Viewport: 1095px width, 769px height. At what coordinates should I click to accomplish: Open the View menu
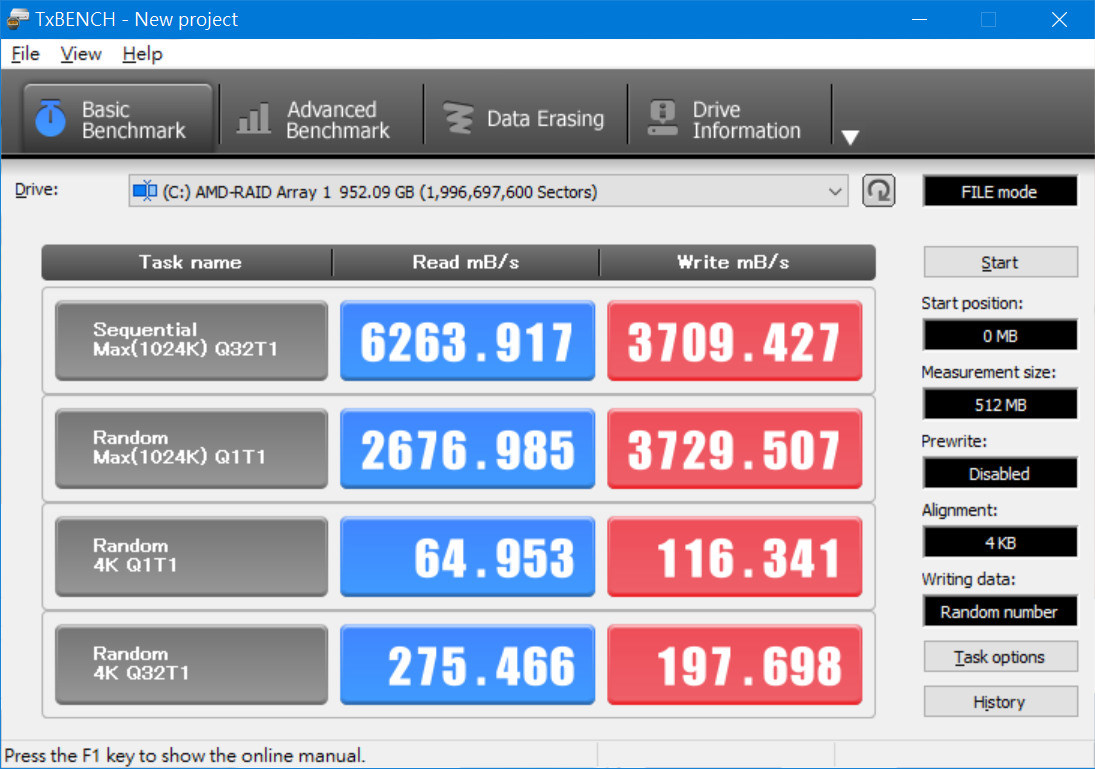pos(80,54)
